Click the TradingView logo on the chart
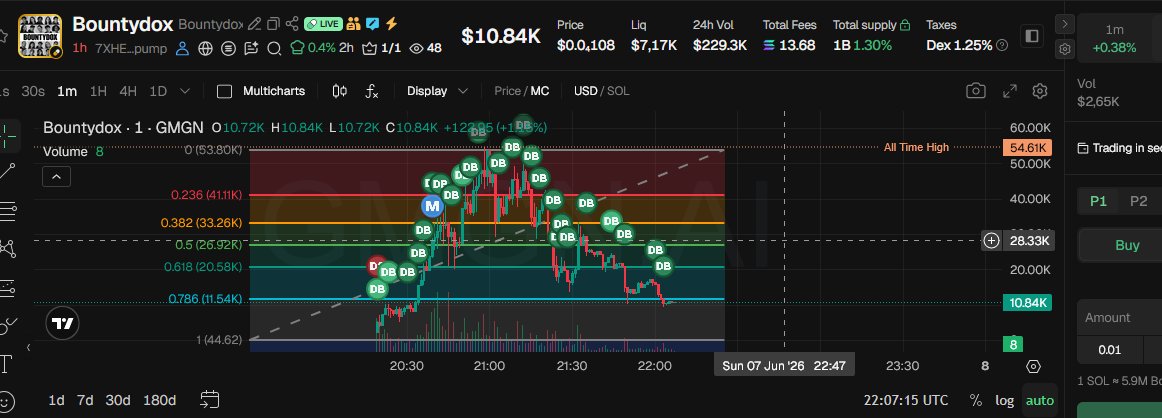Viewport: 1162px width, 418px height. coord(62,322)
